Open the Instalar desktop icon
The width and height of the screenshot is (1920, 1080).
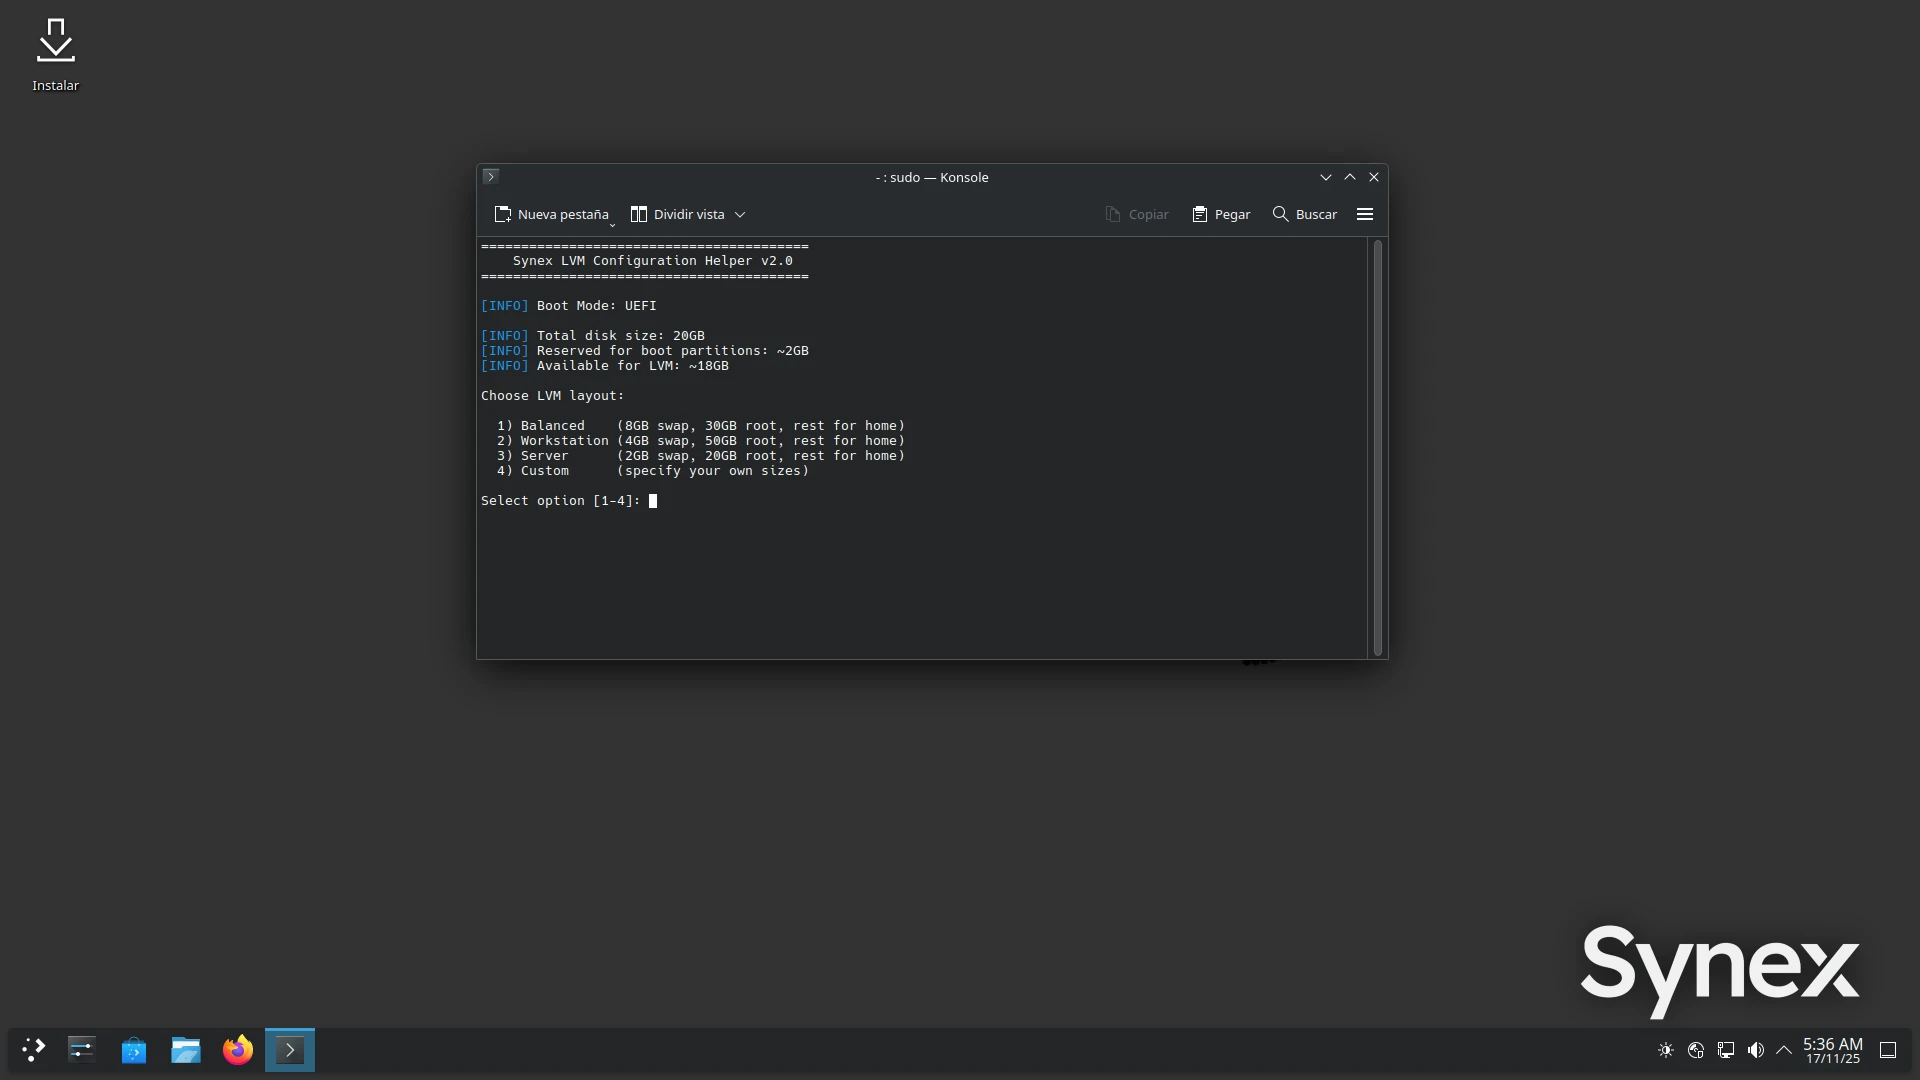(x=56, y=54)
